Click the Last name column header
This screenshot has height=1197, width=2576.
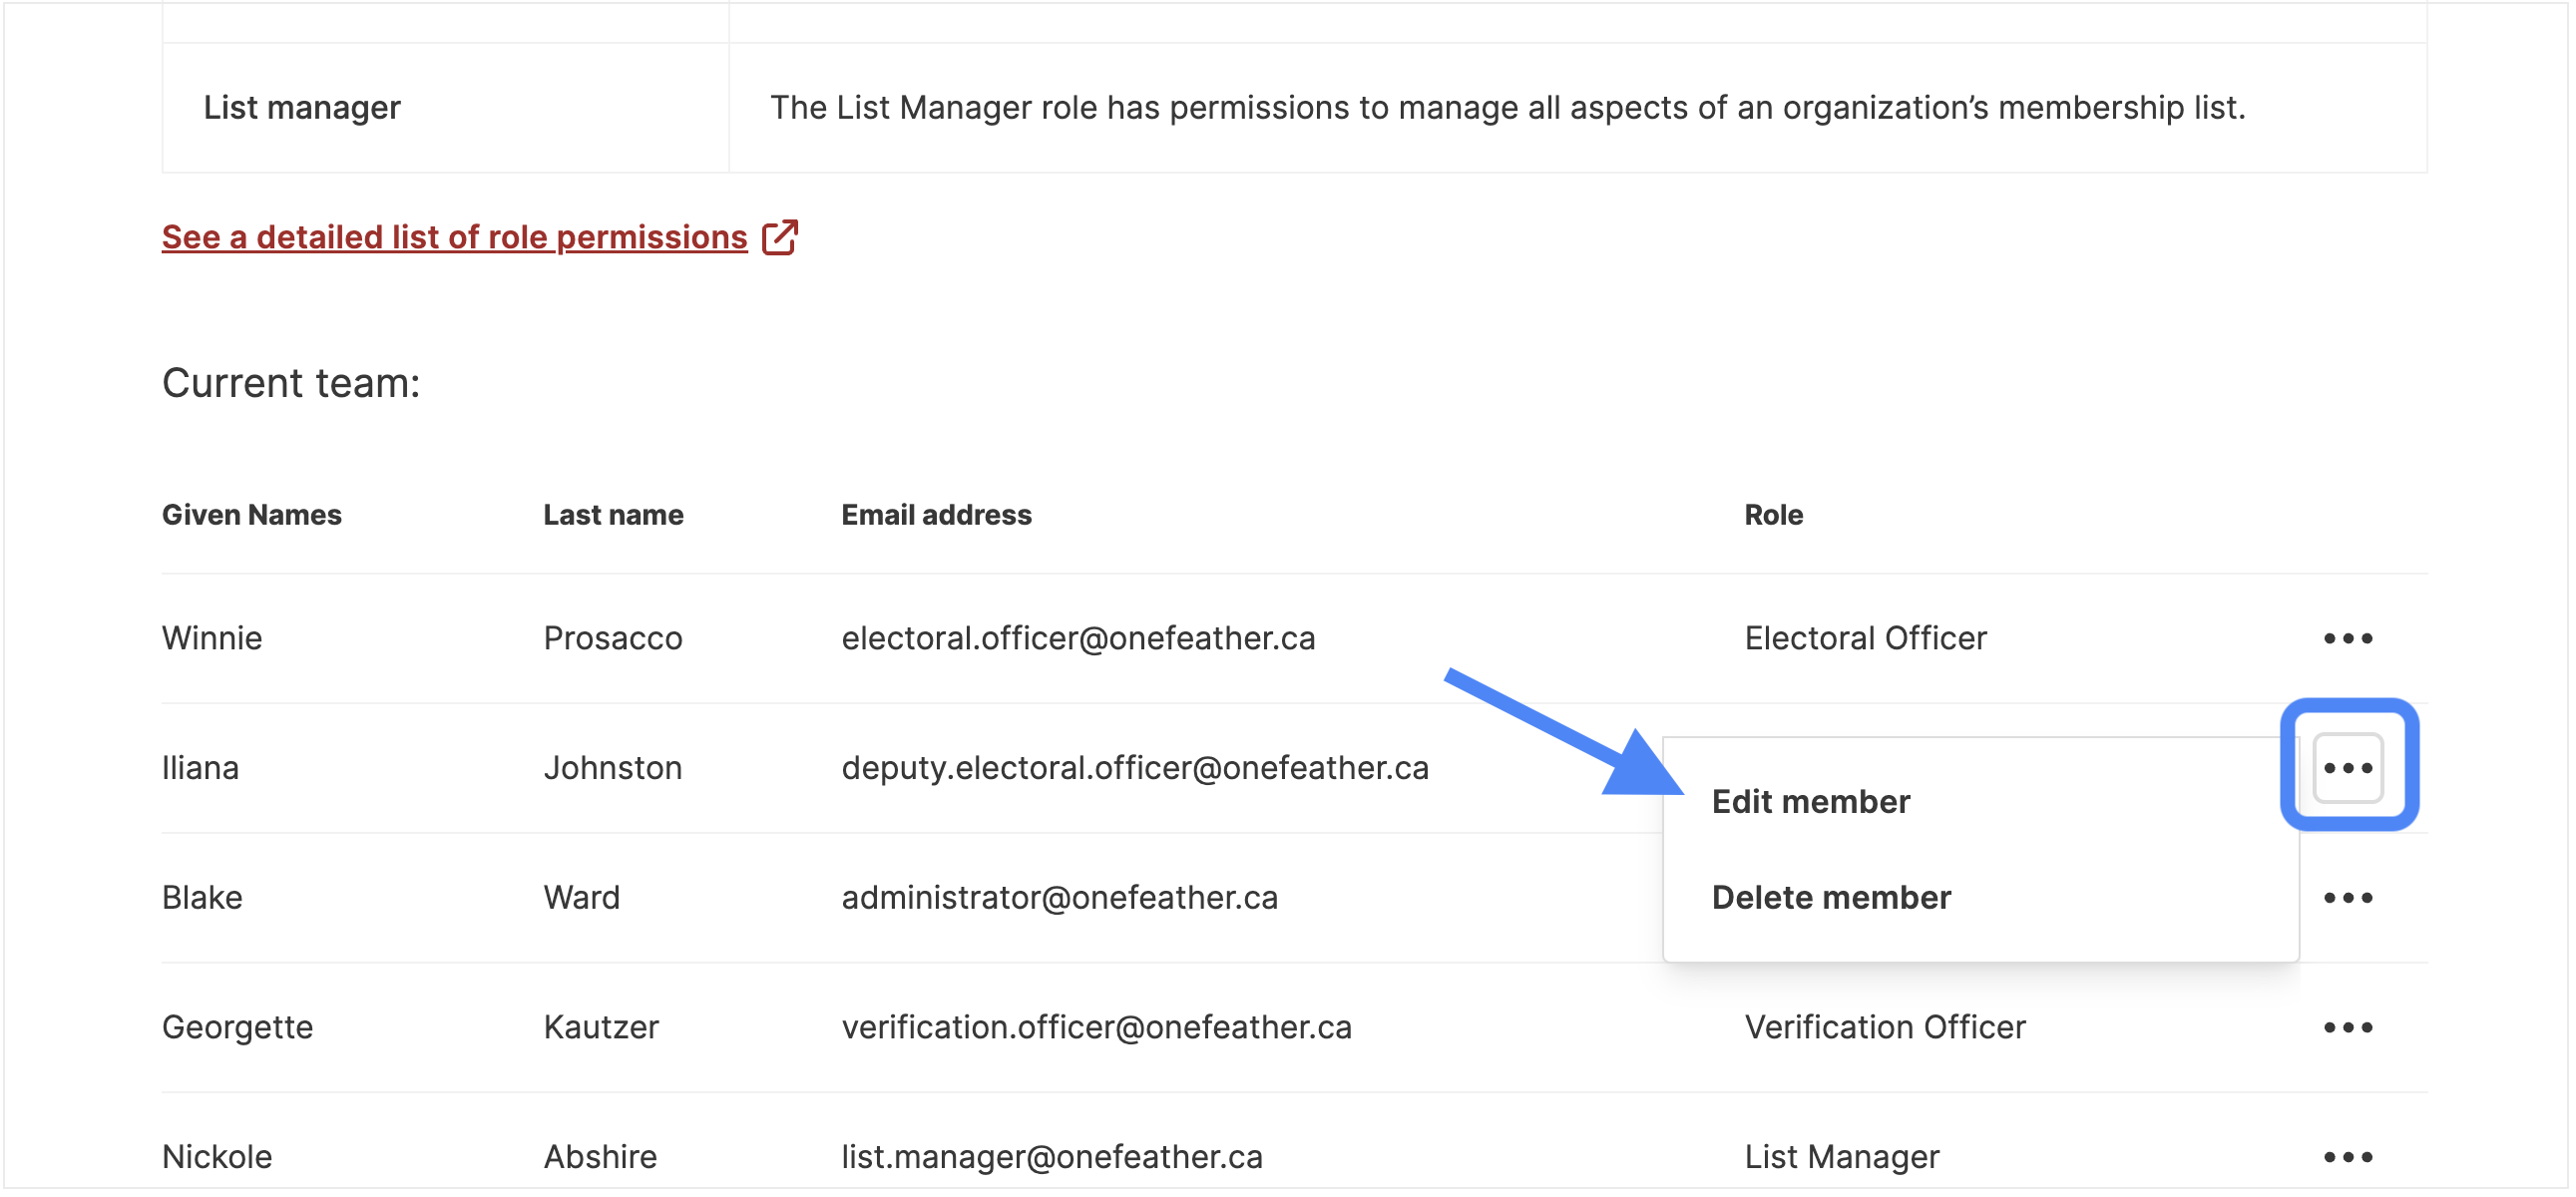click(613, 515)
